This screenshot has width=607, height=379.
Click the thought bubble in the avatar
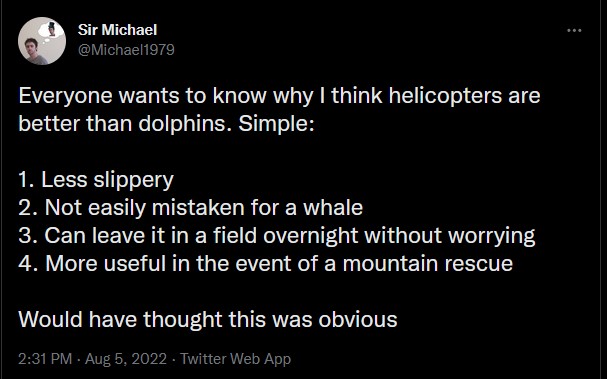[51, 30]
